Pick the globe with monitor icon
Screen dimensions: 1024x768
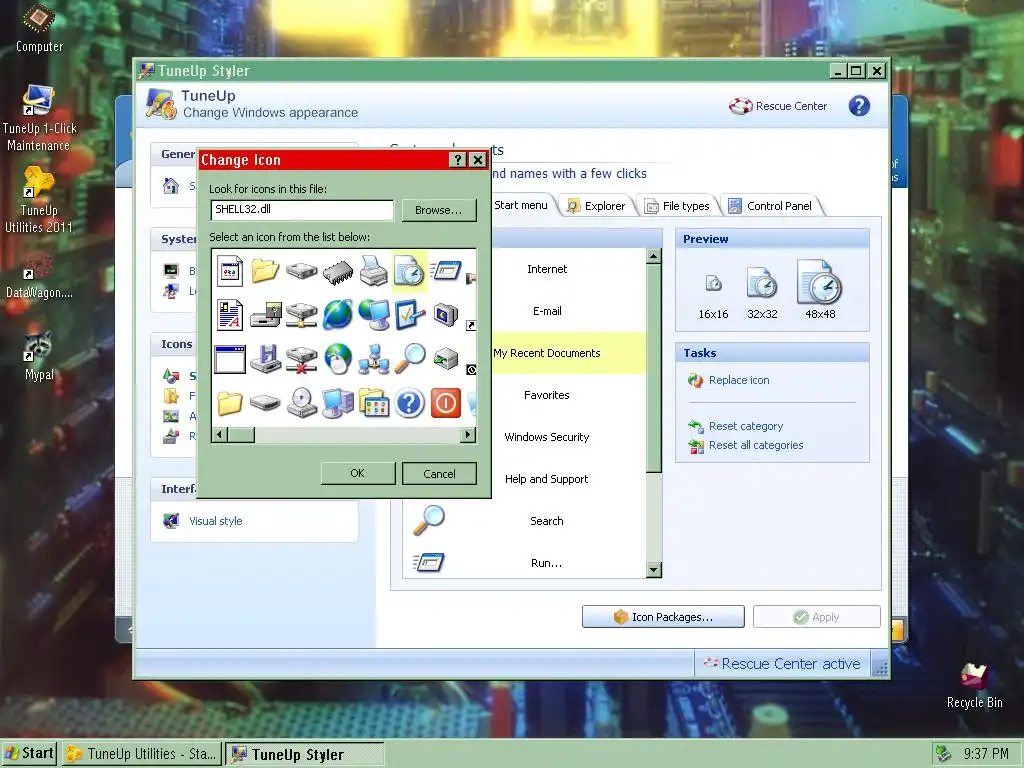[x=374, y=315]
